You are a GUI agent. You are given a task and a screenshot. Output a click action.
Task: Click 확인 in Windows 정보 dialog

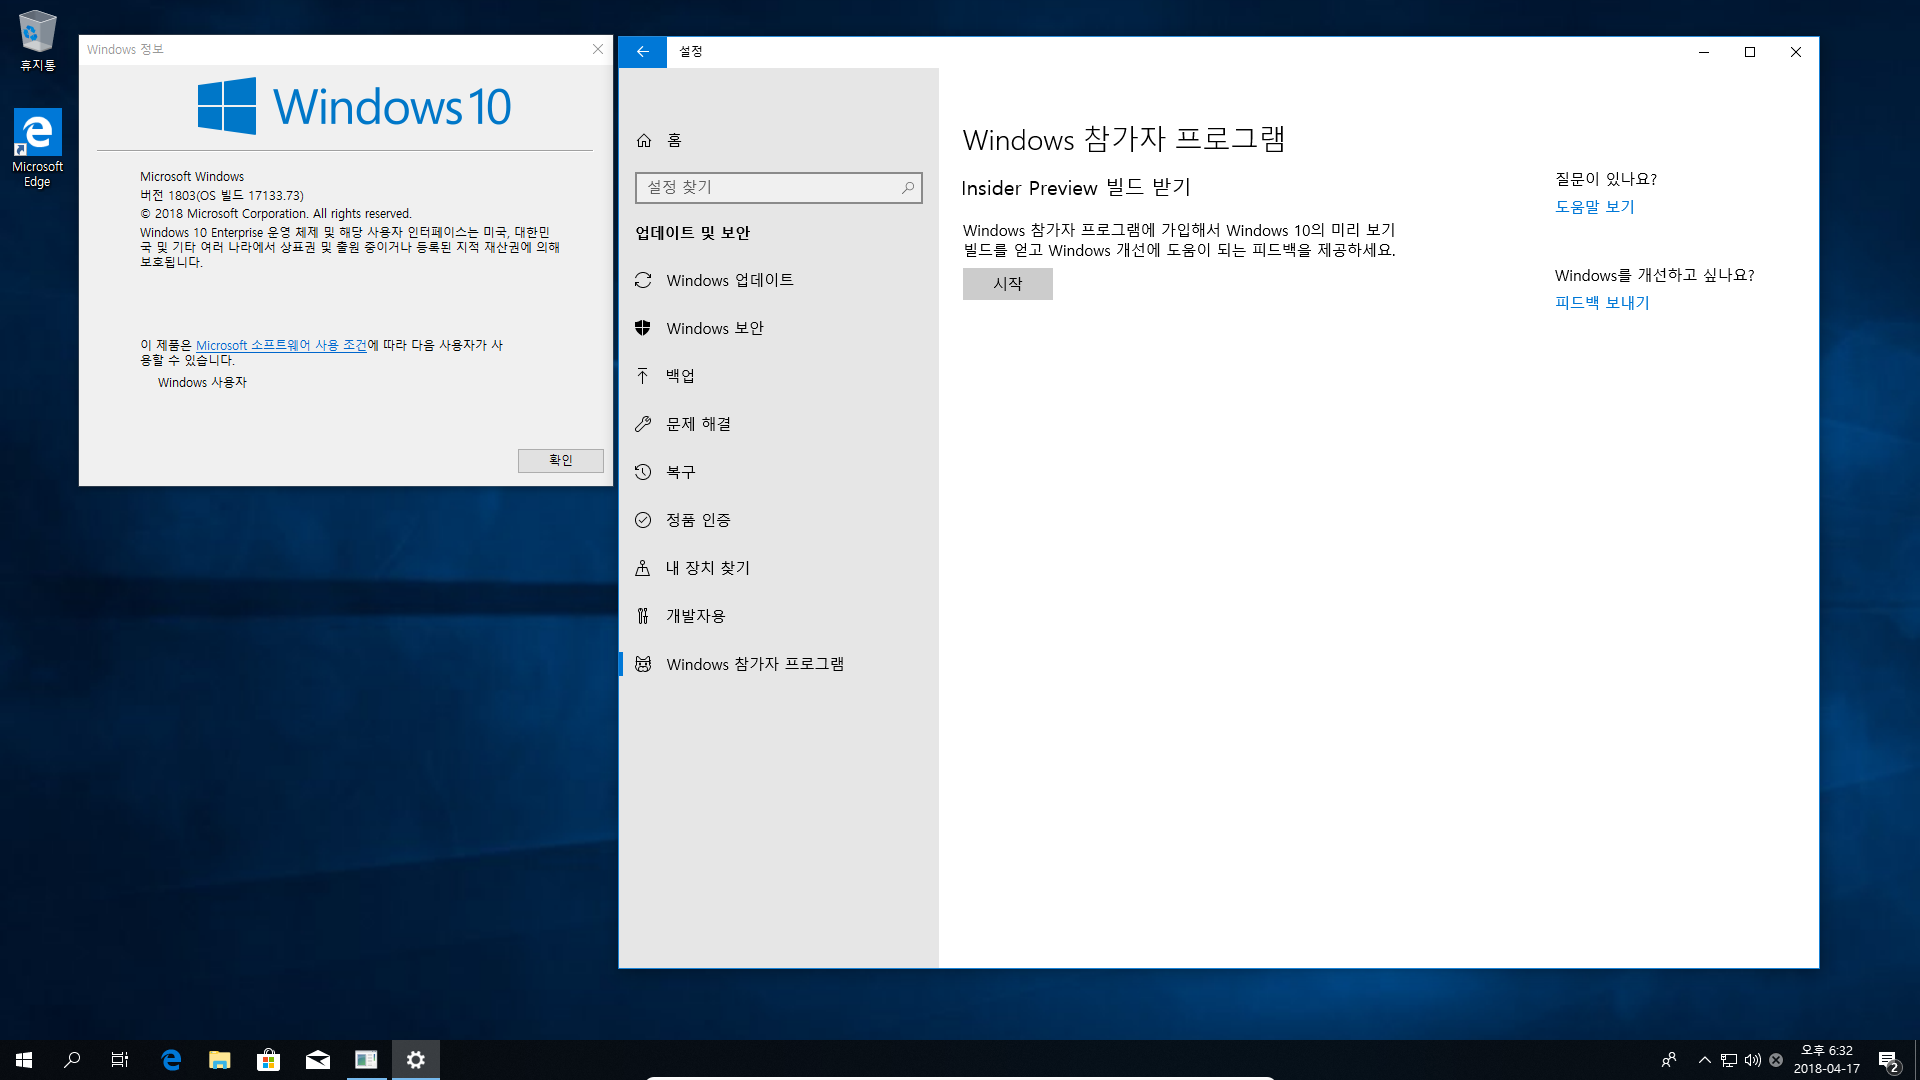560,460
